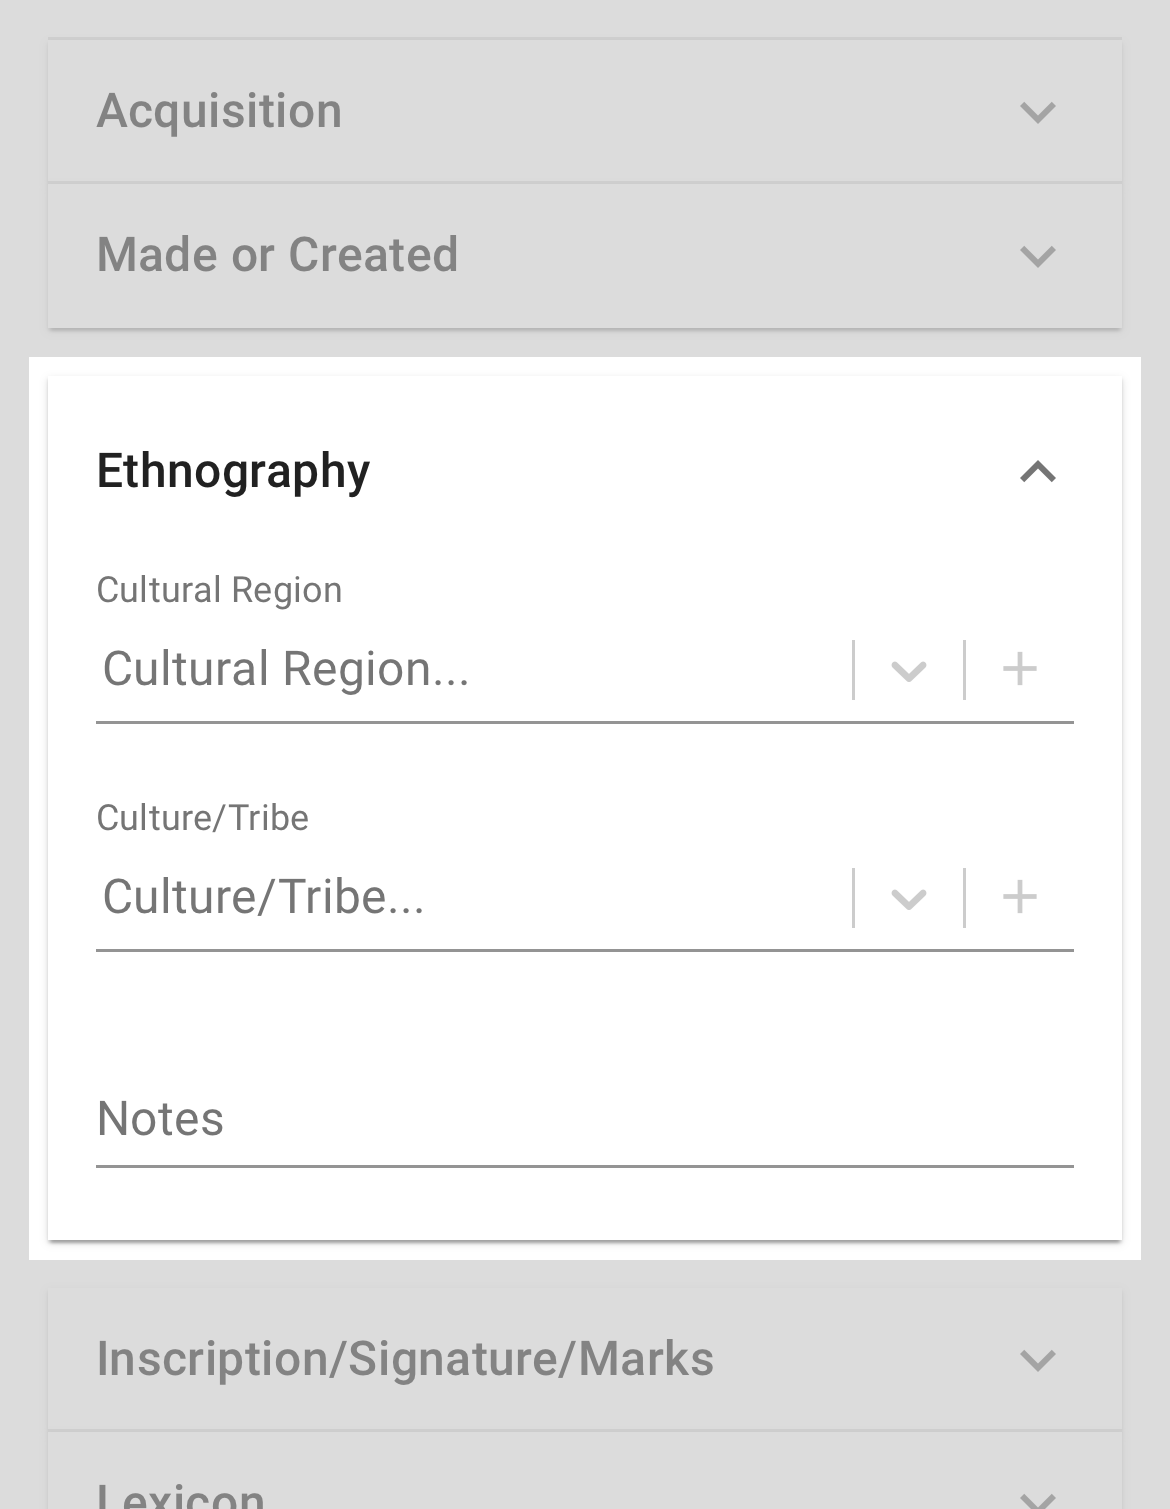Viewport: 1170px width, 1509px height.
Task: Click the plus icon beside Culture/Tribe
Action: click(1022, 897)
